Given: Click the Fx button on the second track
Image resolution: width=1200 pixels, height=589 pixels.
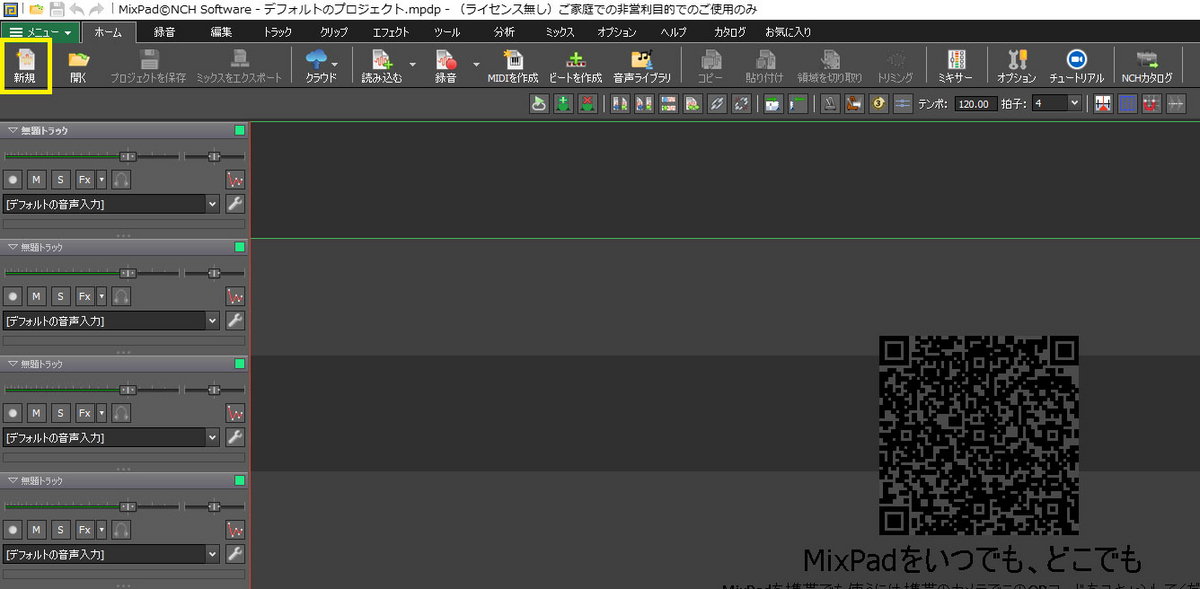Looking at the screenshot, I should [x=85, y=296].
